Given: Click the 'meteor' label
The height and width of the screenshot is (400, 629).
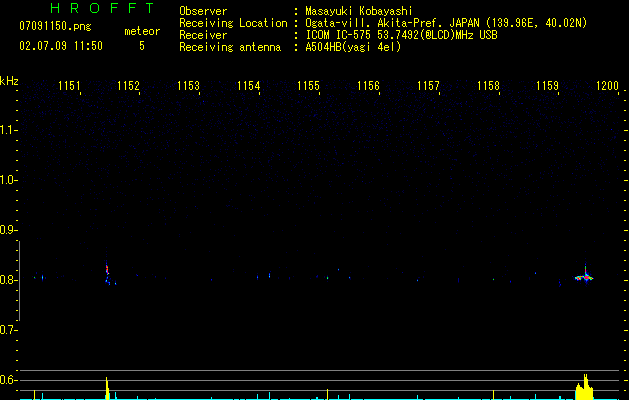Looking at the screenshot, I should pyautogui.click(x=142, y=31).
